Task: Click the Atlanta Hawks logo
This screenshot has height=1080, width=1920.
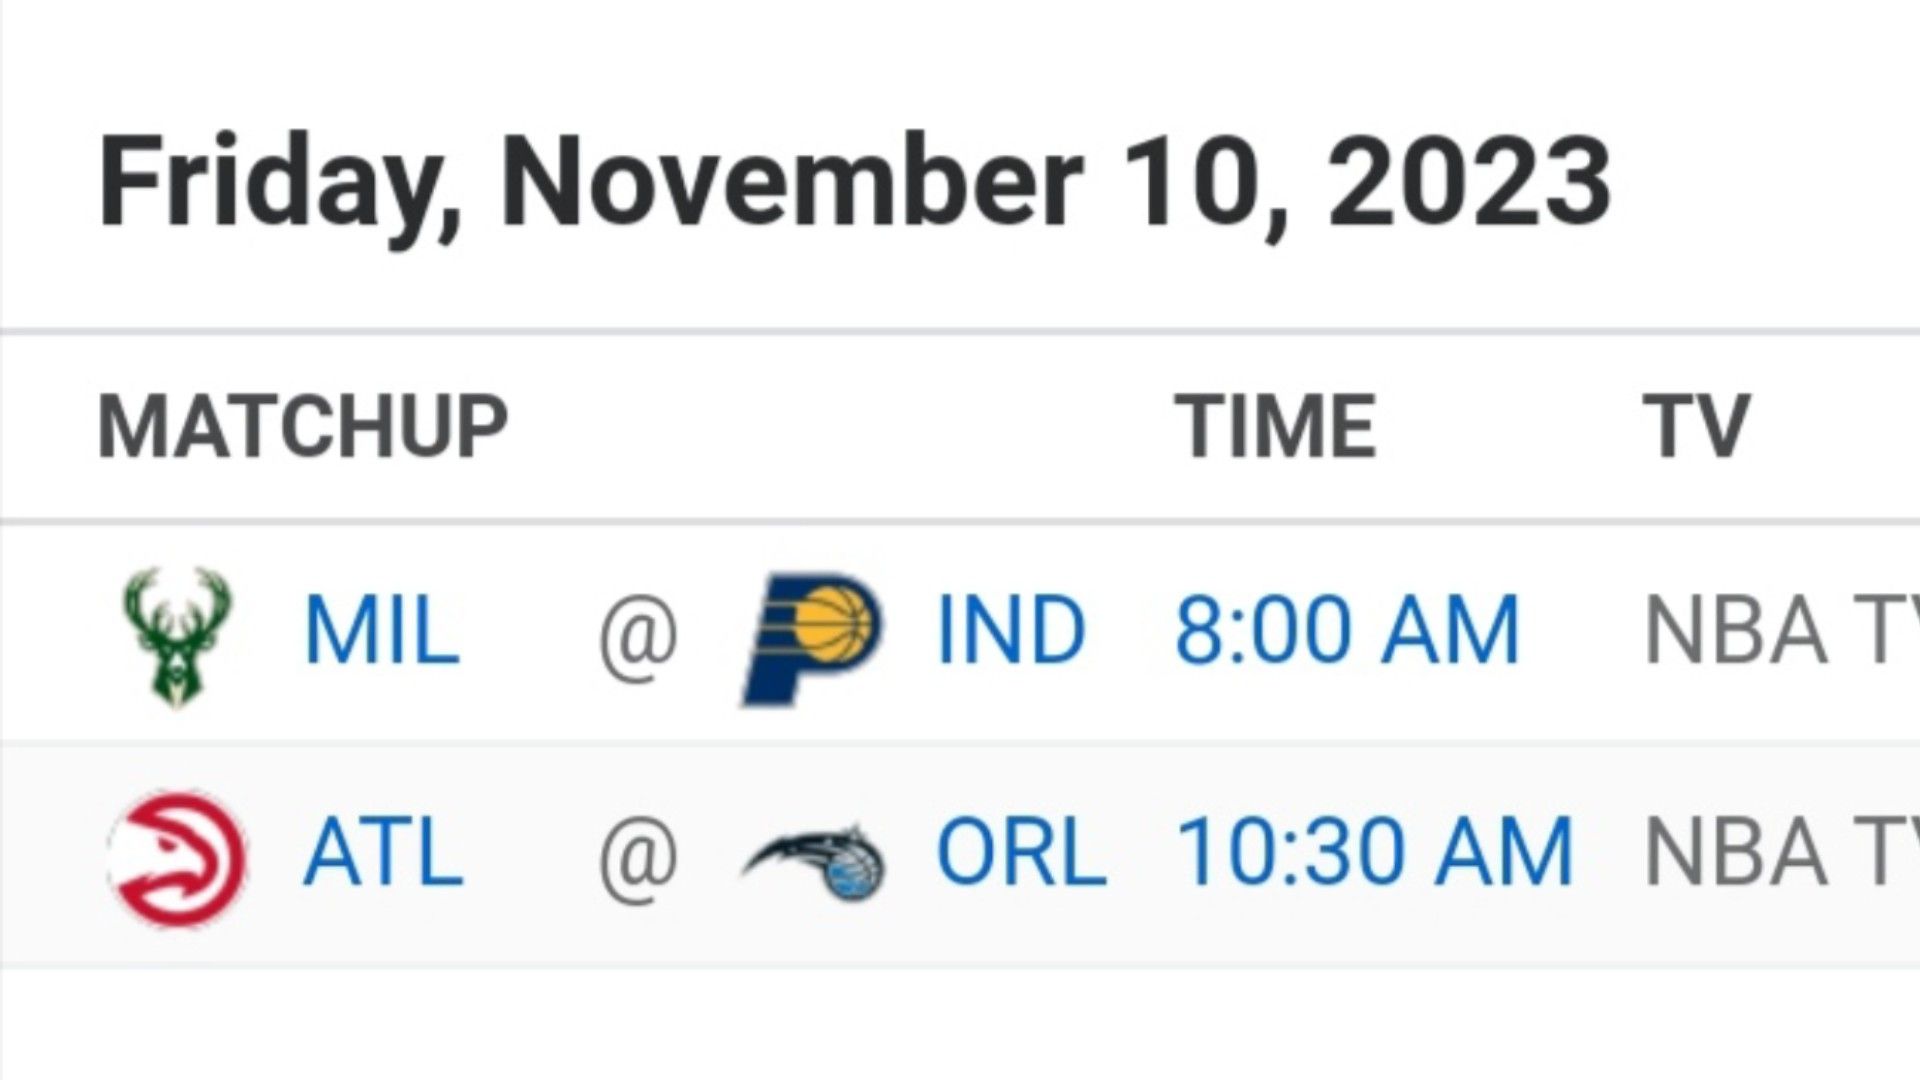Action: [x=177, y=858]
